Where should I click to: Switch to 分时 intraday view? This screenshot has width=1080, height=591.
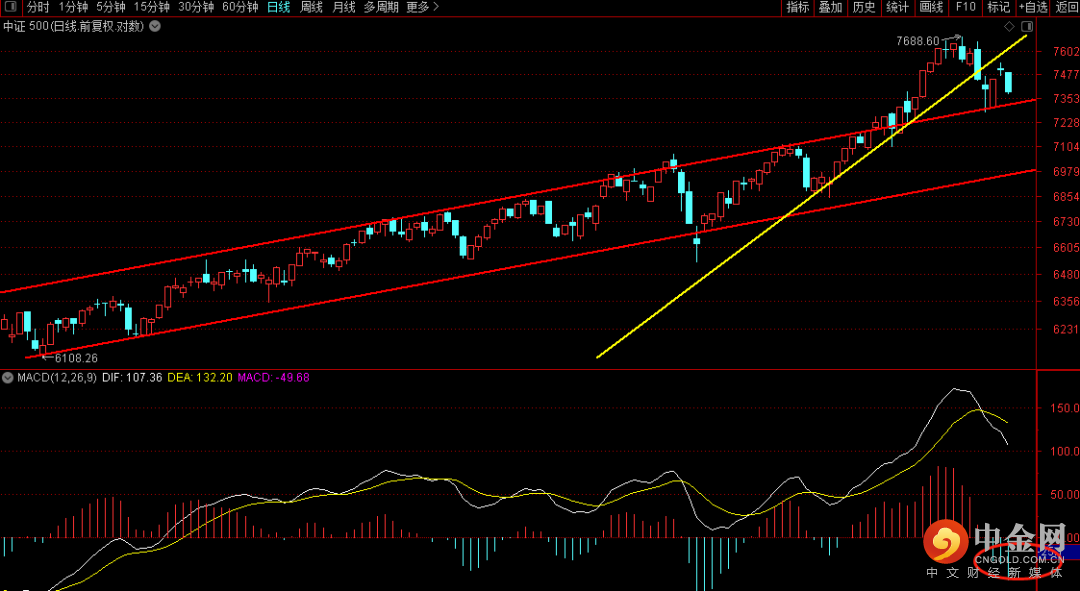(x=38, y=7)
